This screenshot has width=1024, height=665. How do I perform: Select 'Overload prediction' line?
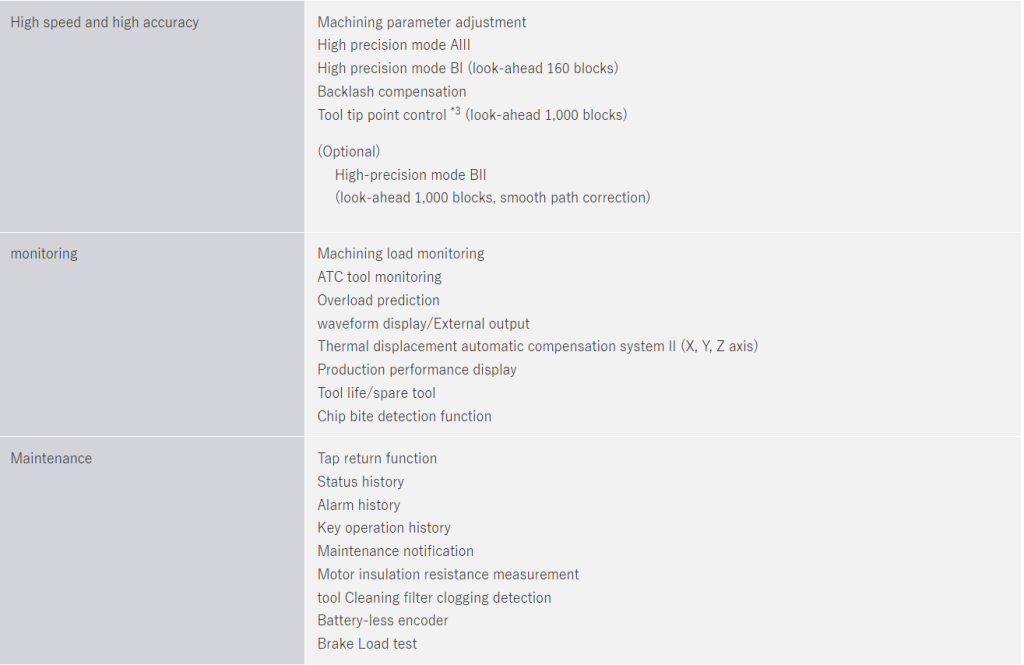tap(378, 300)
